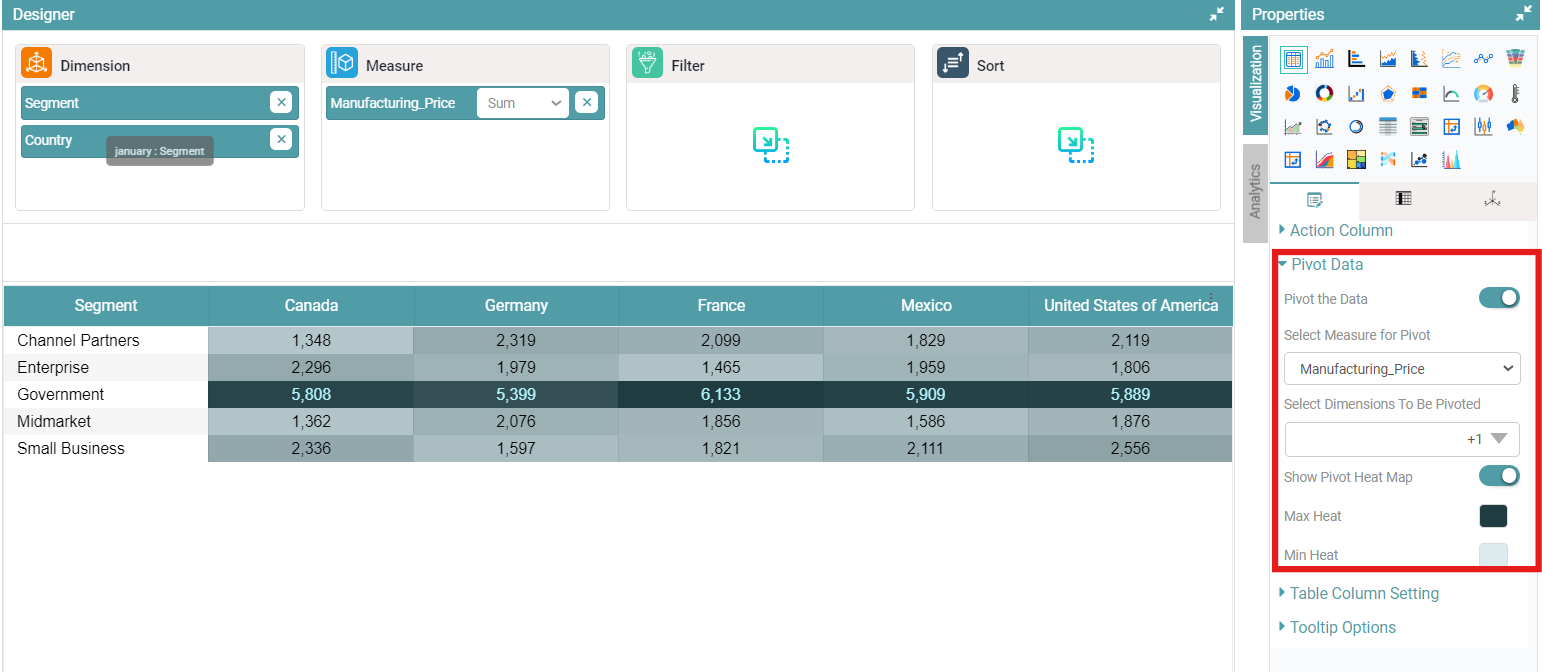Choose the horizontal bar chart icon
The width and height of the screenshot is (1542, 672).
pos(1356,59)
